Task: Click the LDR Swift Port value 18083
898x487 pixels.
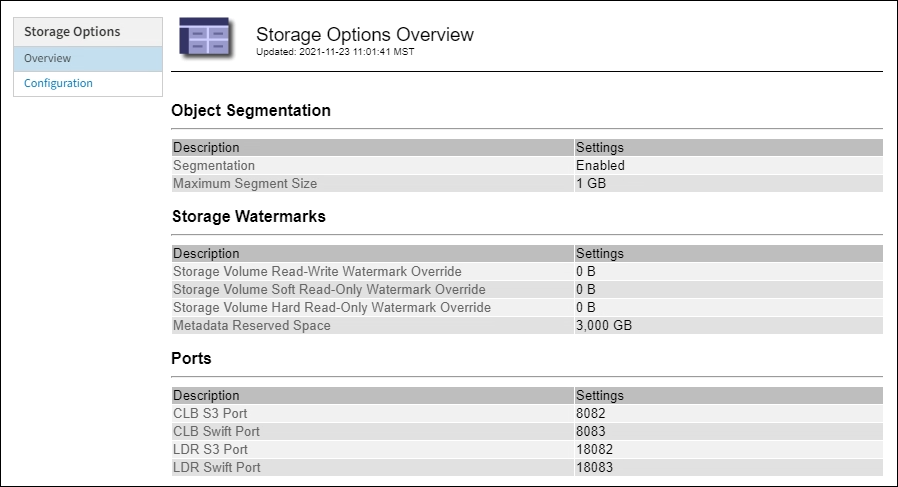Action: (594, 468)
